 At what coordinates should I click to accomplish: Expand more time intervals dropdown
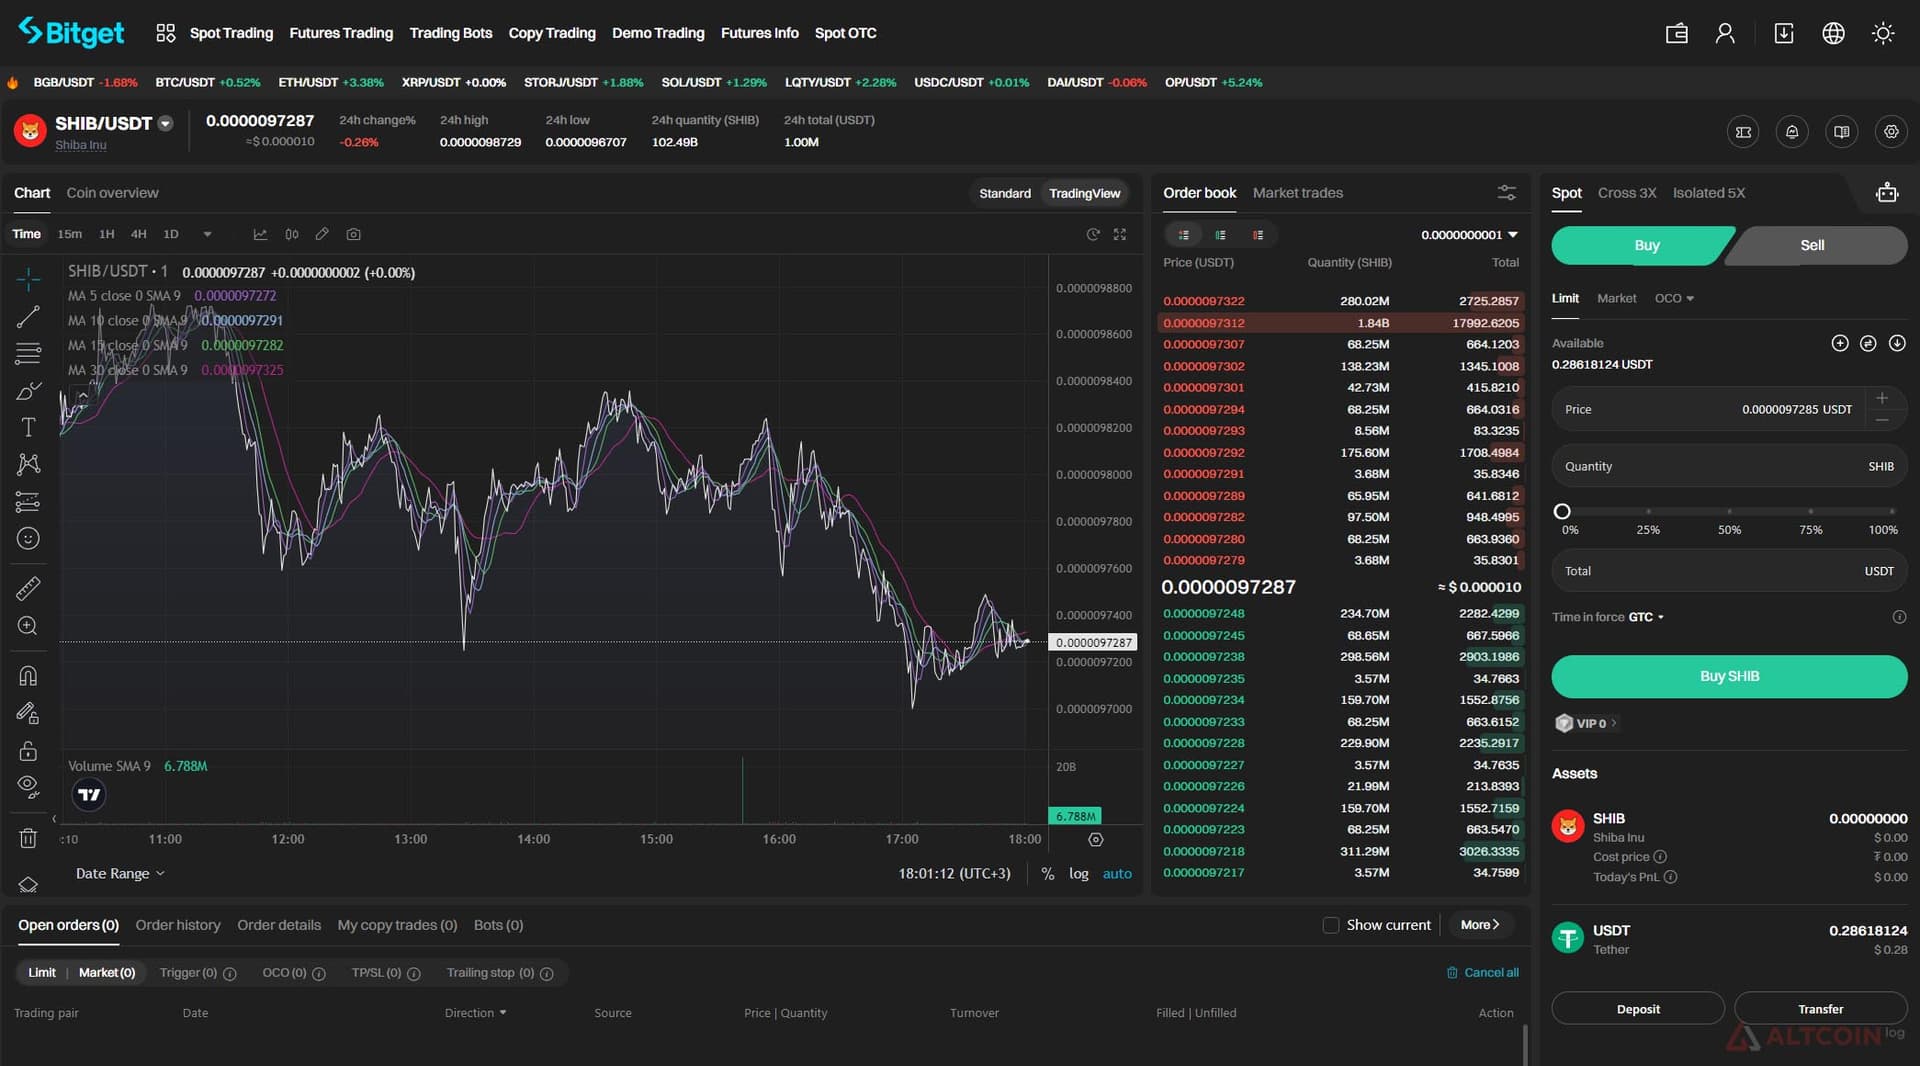[x=207, y=234]
